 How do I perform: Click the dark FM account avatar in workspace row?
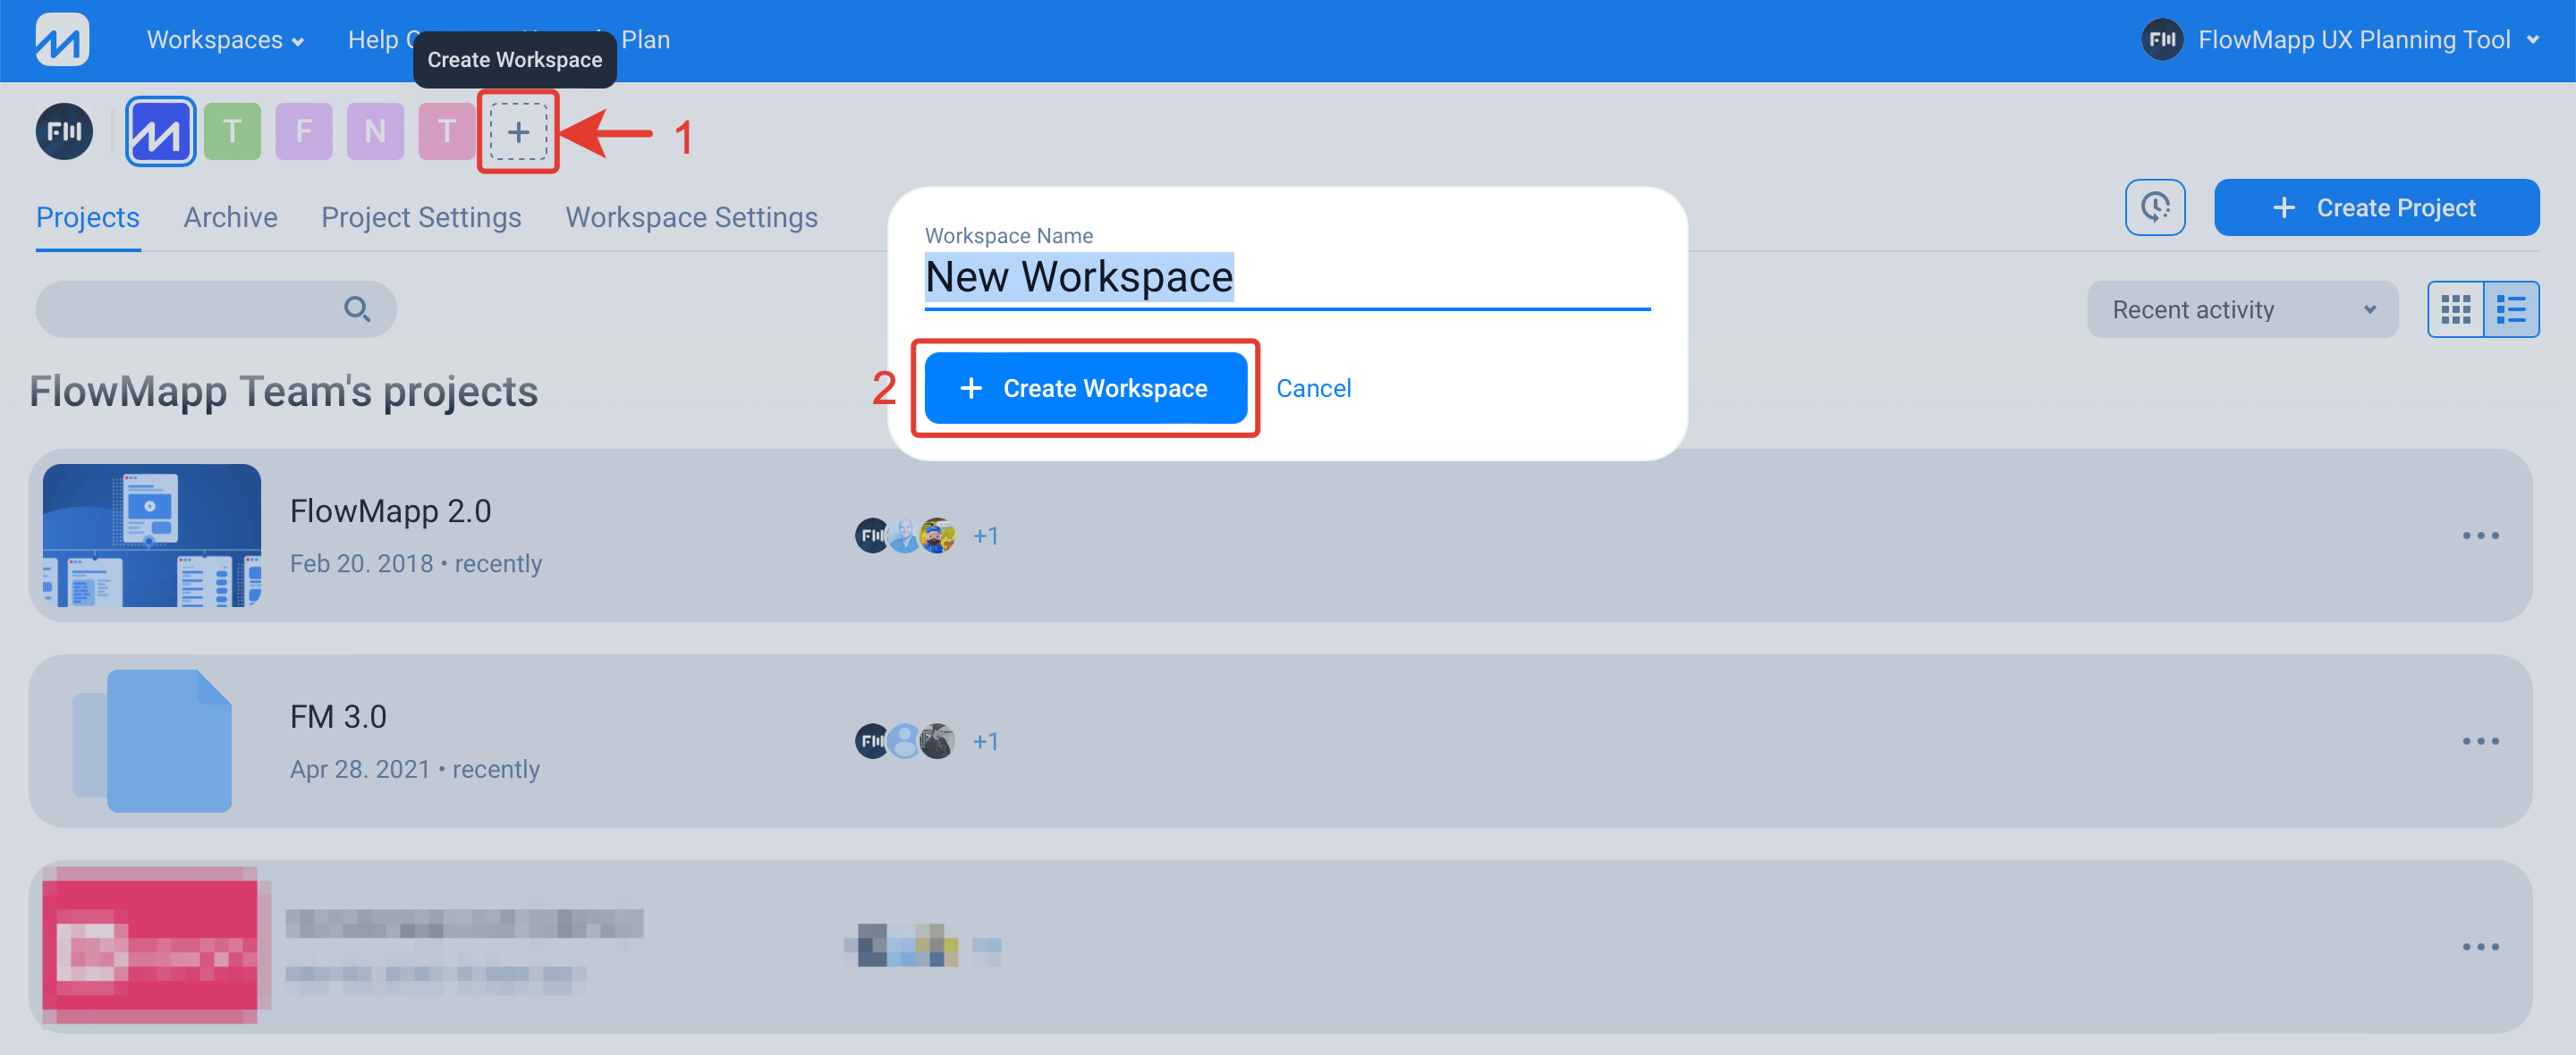[65, 131]
